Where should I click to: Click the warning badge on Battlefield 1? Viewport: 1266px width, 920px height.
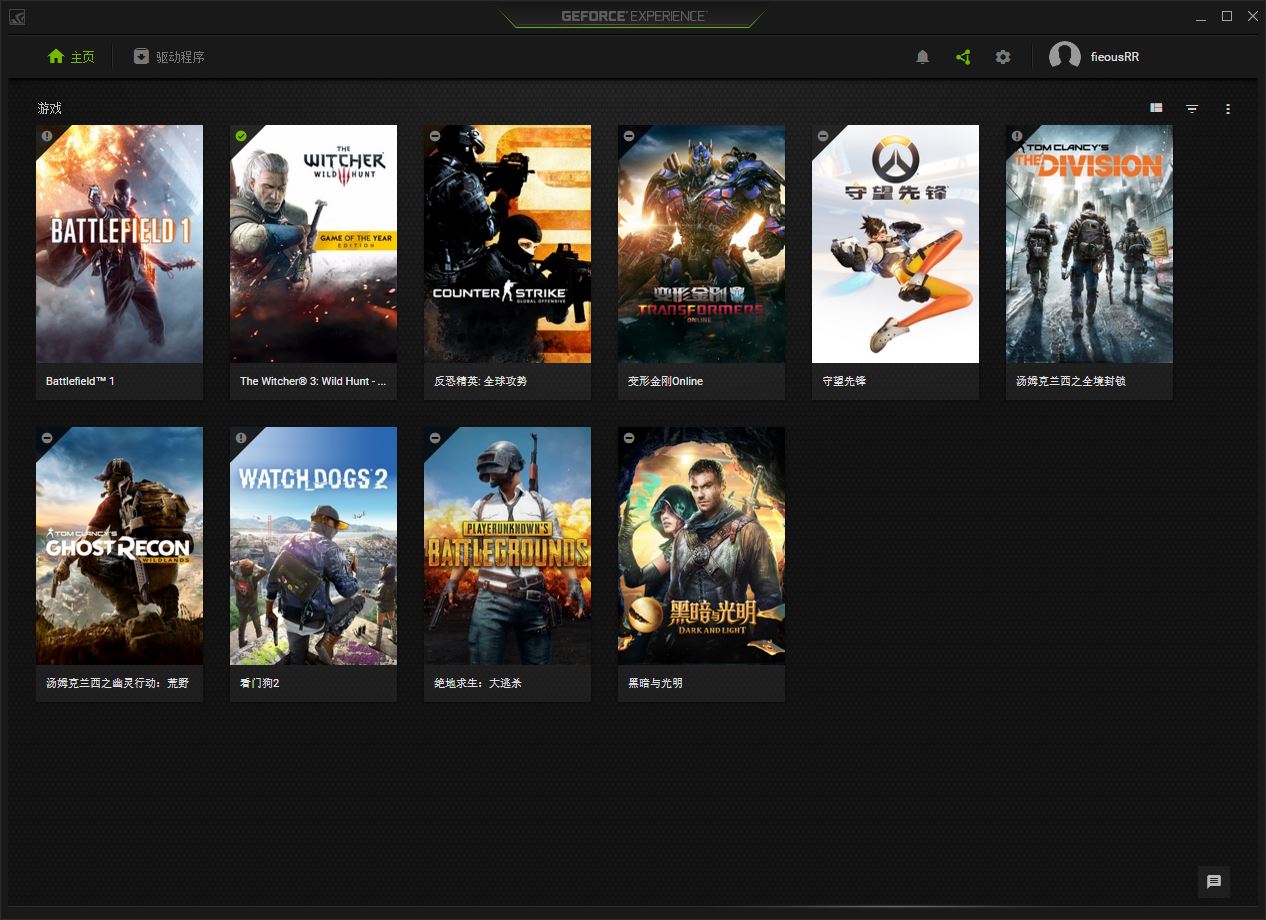pos(46,135)
